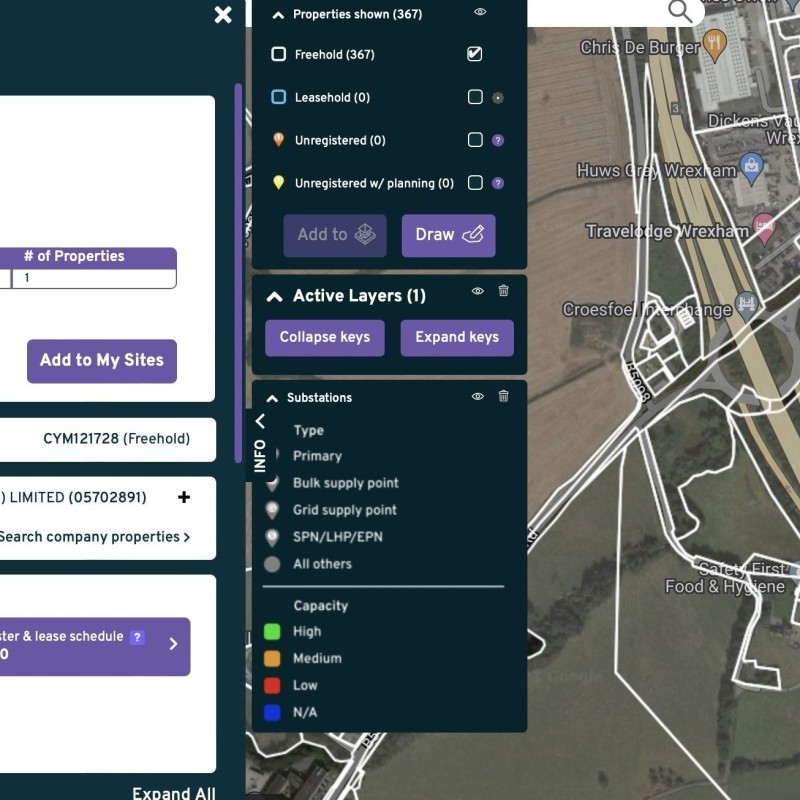Click Grid supply point marker icon
The image size is (800, 800).
(272, 510)
